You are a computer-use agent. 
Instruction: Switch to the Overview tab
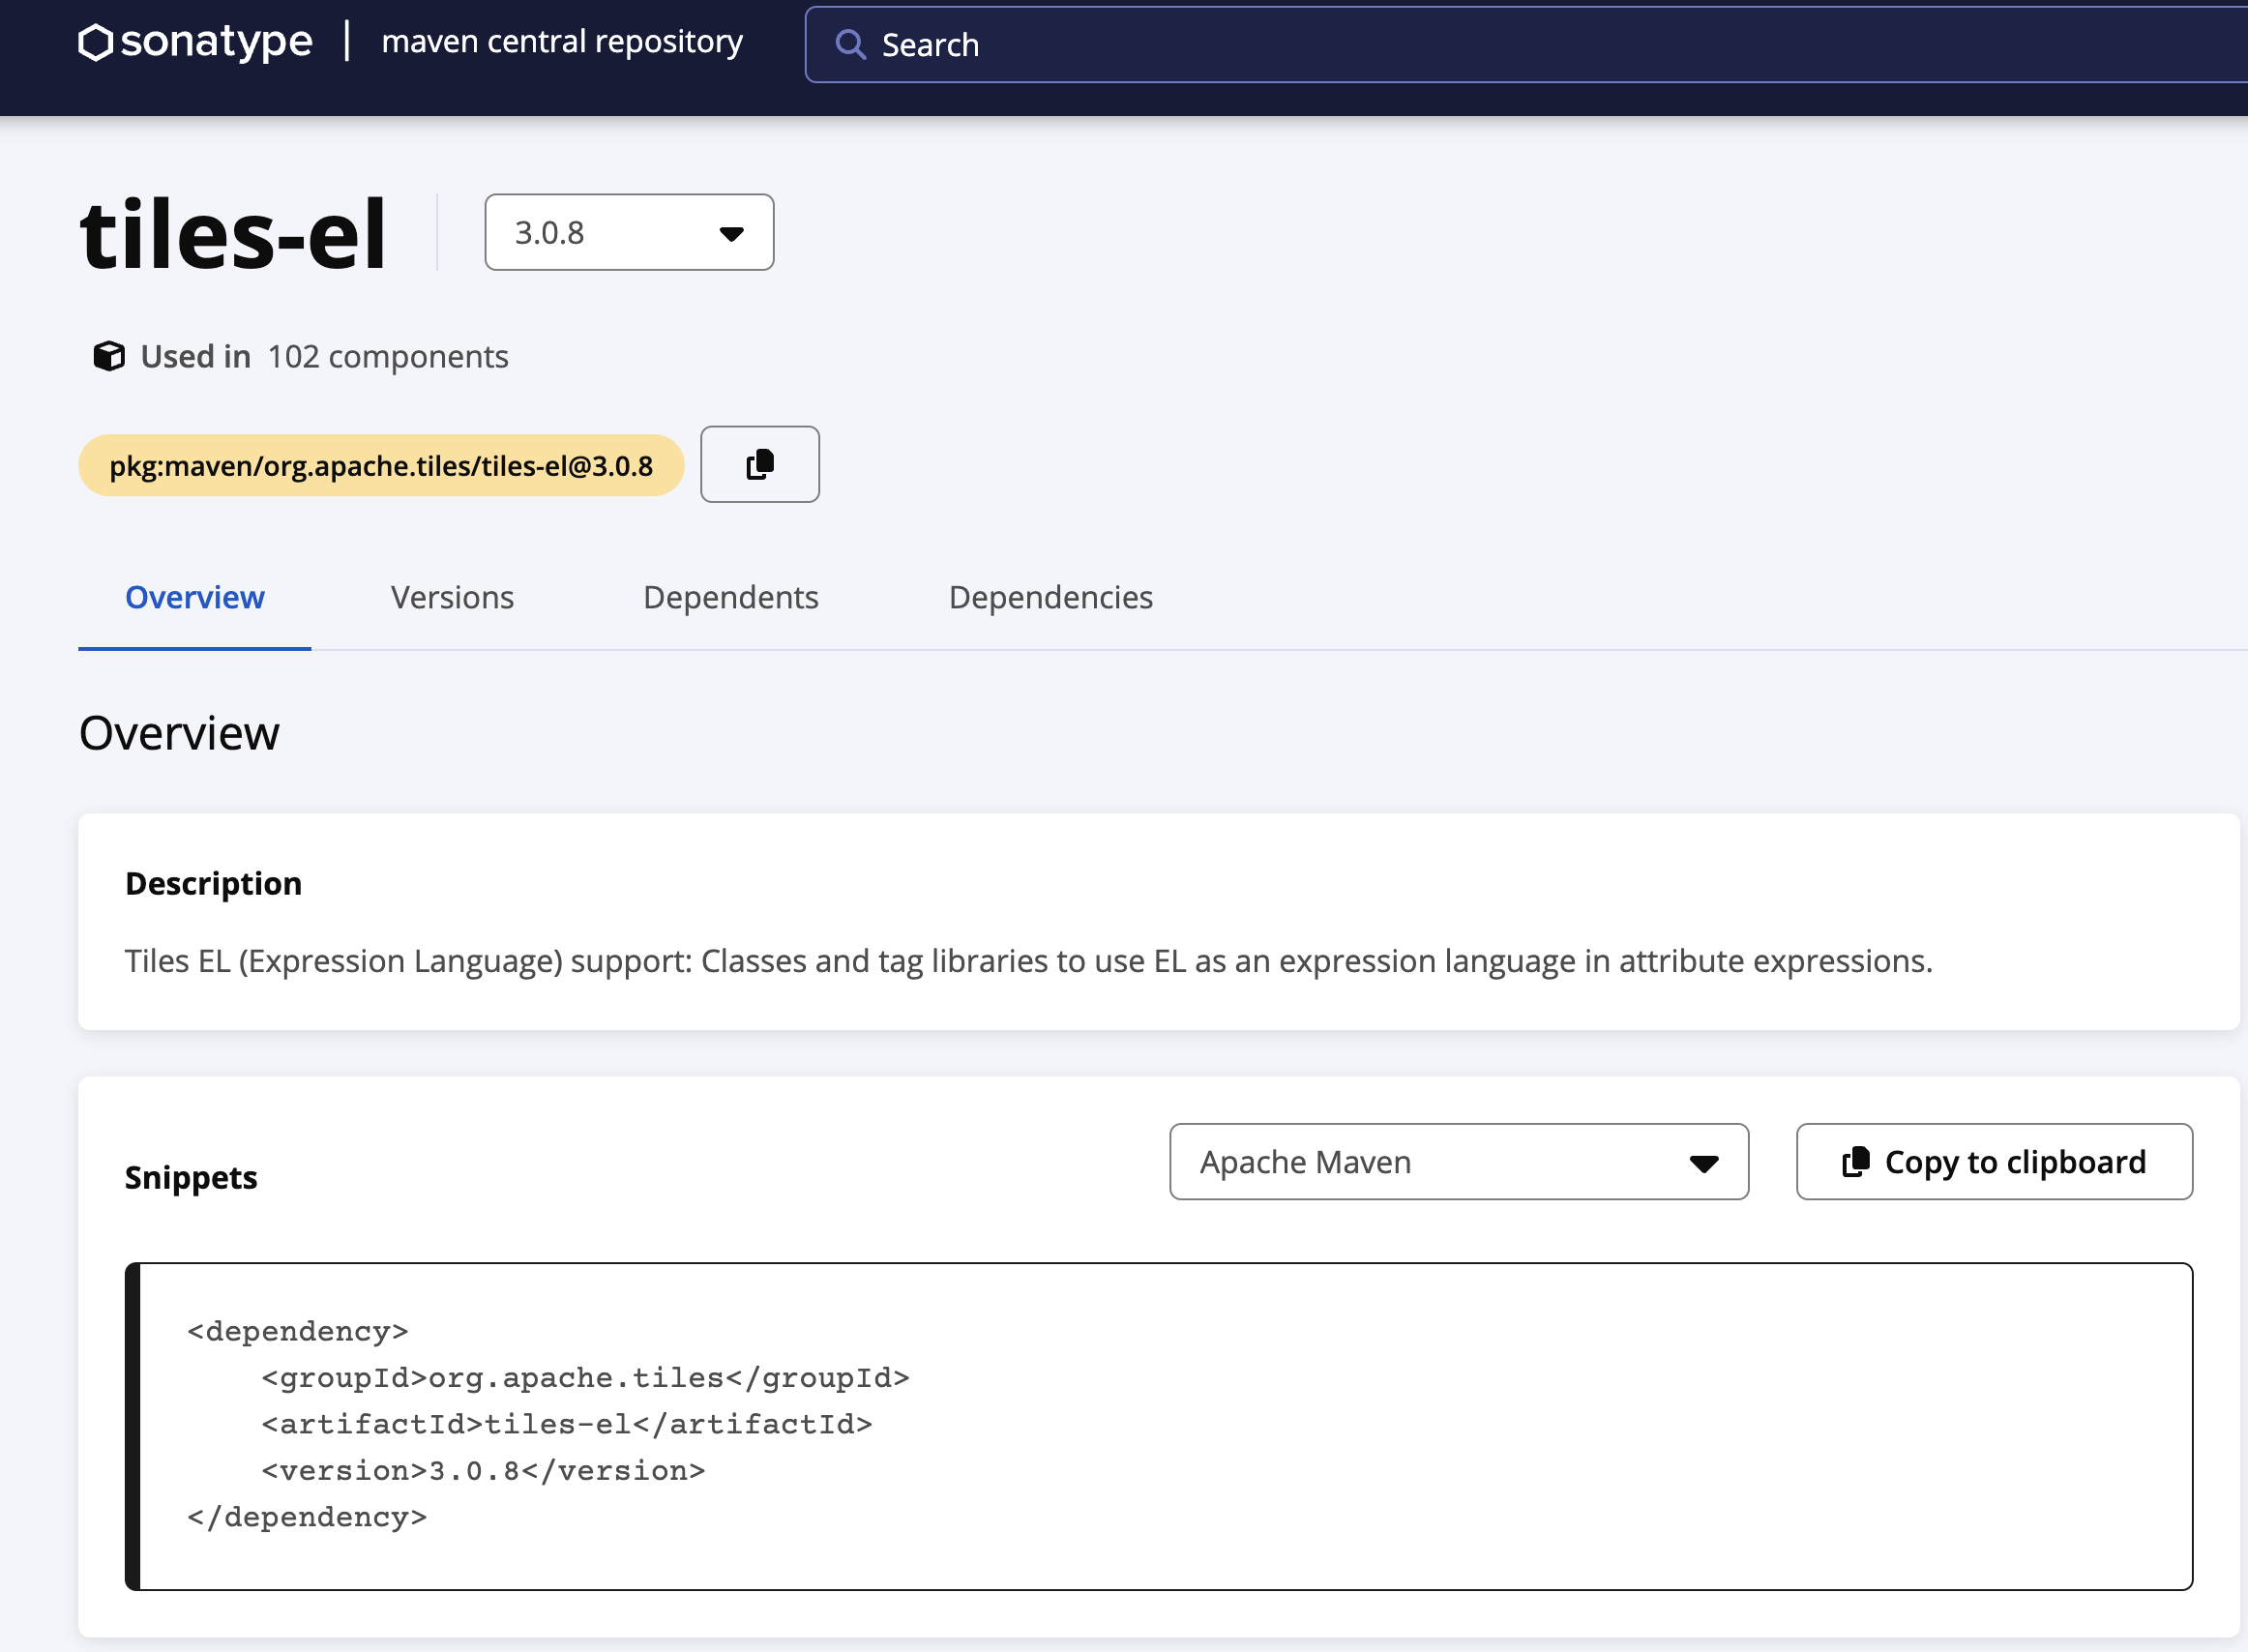pos(195,597)
